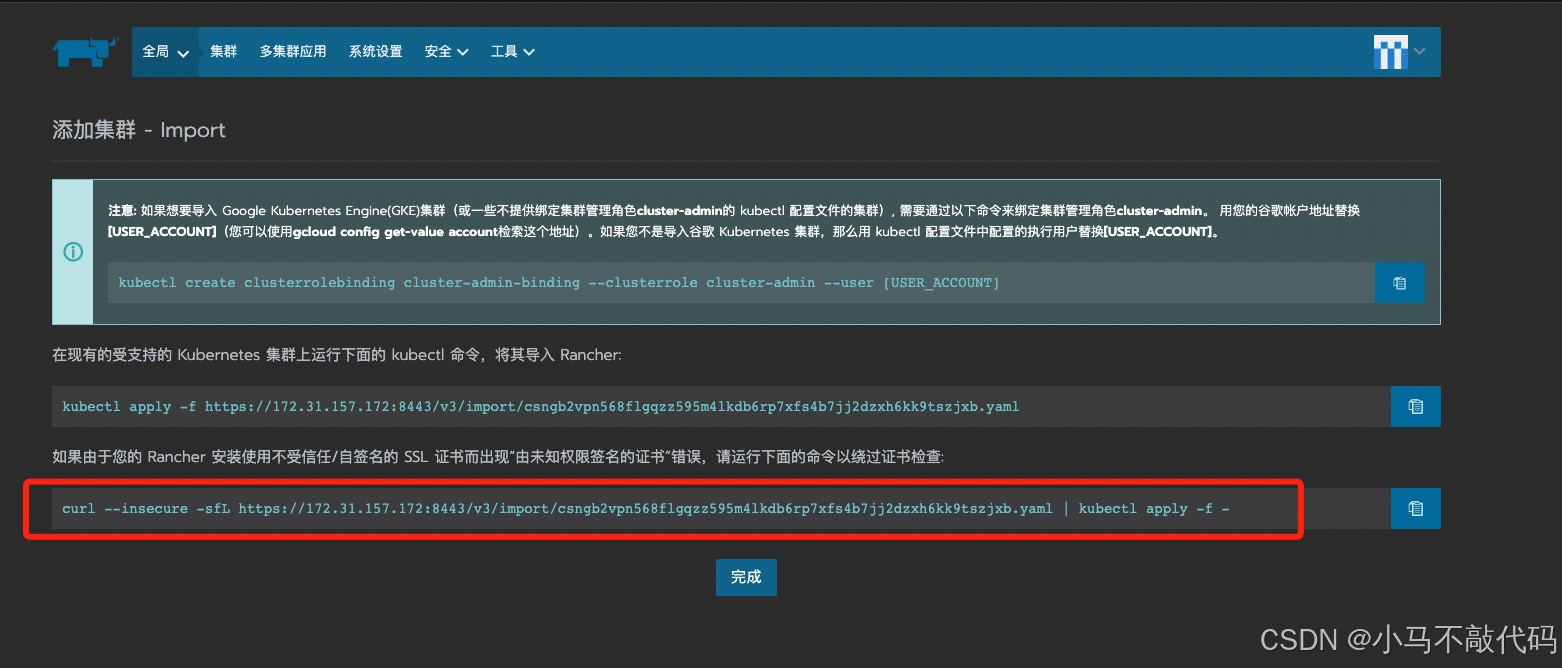Image resolution: width=1562 pixels, height=668 pixels.
Task: Open the user avatar menu
Action: tap(1390, 52)
